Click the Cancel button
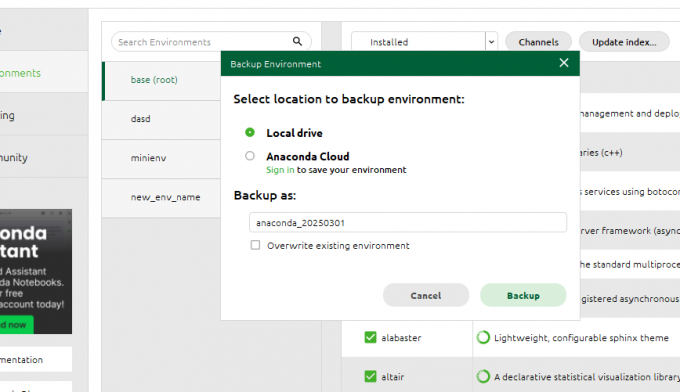The width and height of the screenshot is (680, 392). 426,295
